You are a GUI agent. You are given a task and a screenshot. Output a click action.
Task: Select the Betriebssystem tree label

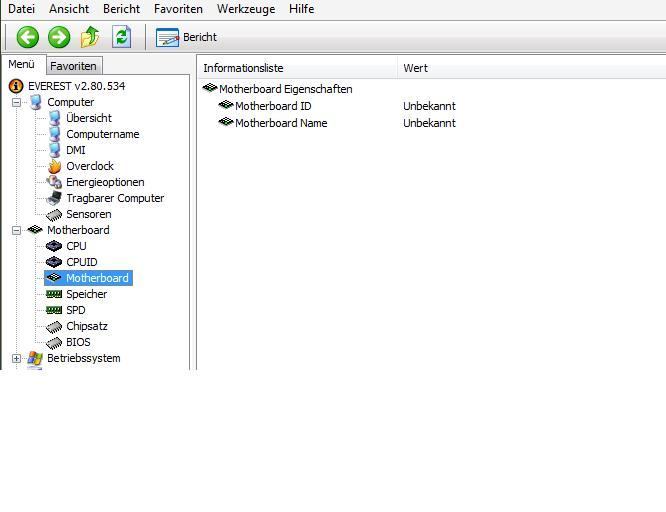click(84, 358)
